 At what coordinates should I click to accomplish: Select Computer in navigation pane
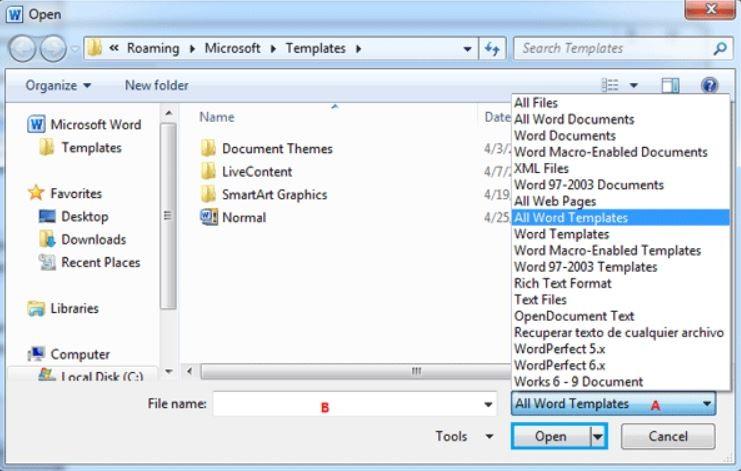69,354
